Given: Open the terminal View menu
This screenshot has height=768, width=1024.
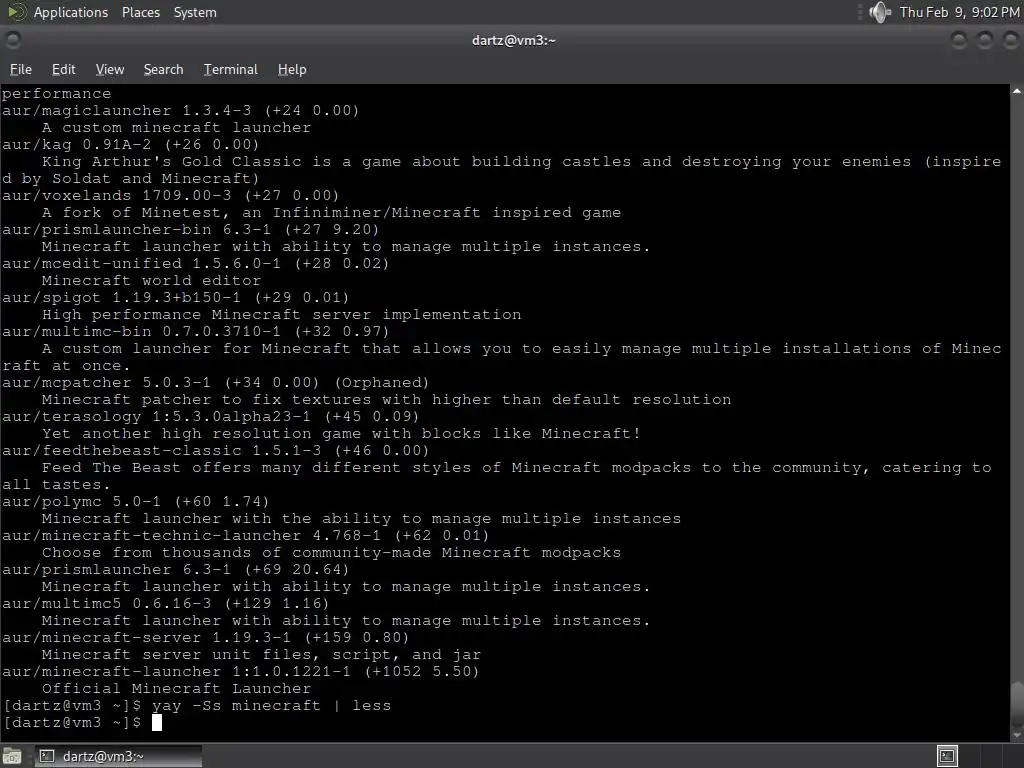Looking at the screenshot, I should (x=110, y=69).
